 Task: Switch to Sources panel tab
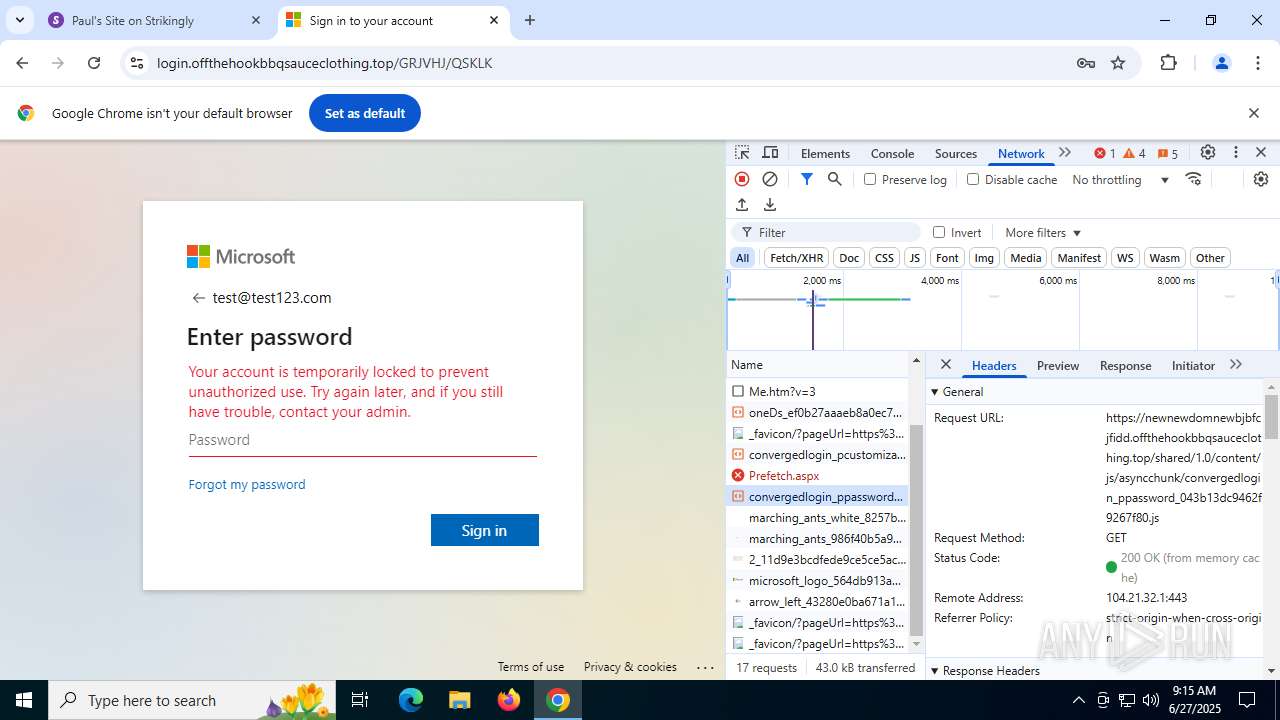[x=955, y=153]
